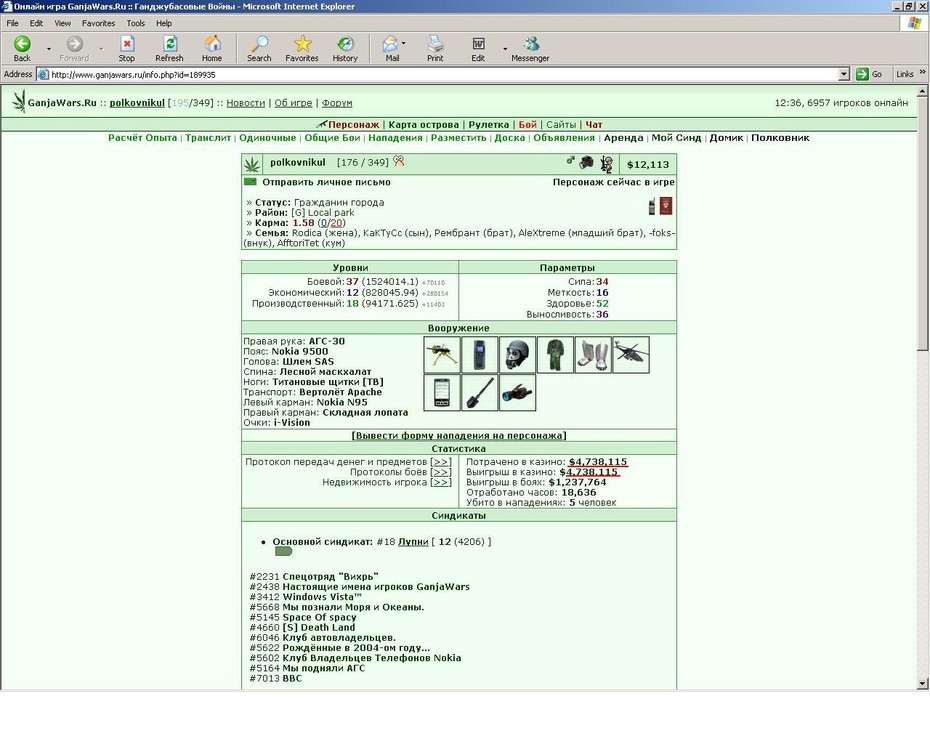Image resolution: width=930 pixels, height=744 pixels.
Task: Click the forest camouflage suit icon
Action: 555,355
